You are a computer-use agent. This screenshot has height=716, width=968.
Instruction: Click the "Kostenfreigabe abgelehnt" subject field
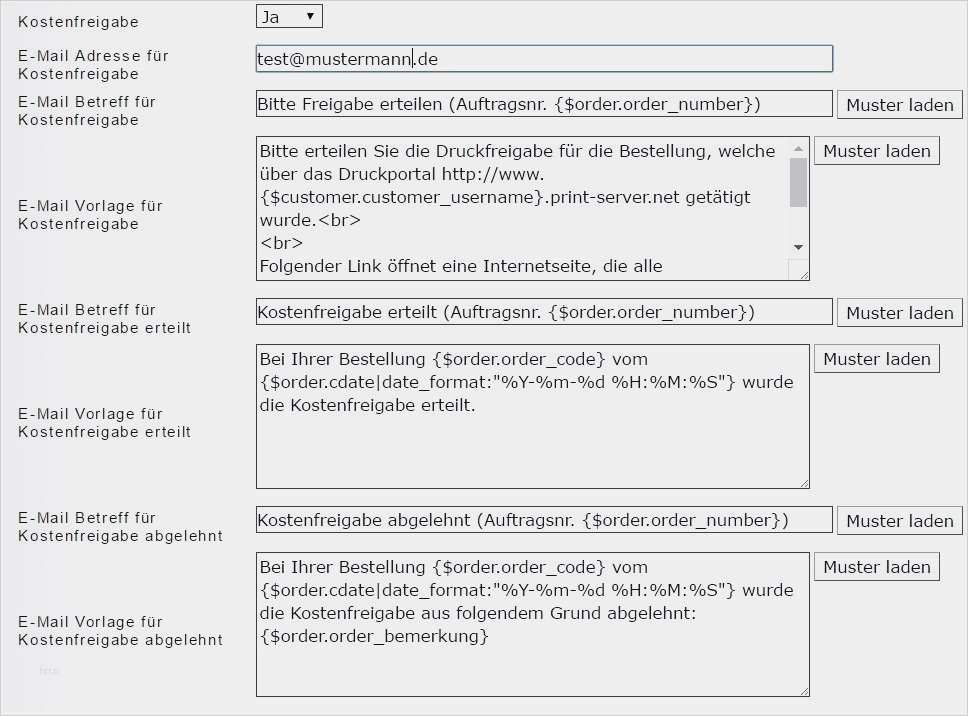coord(544,519)
